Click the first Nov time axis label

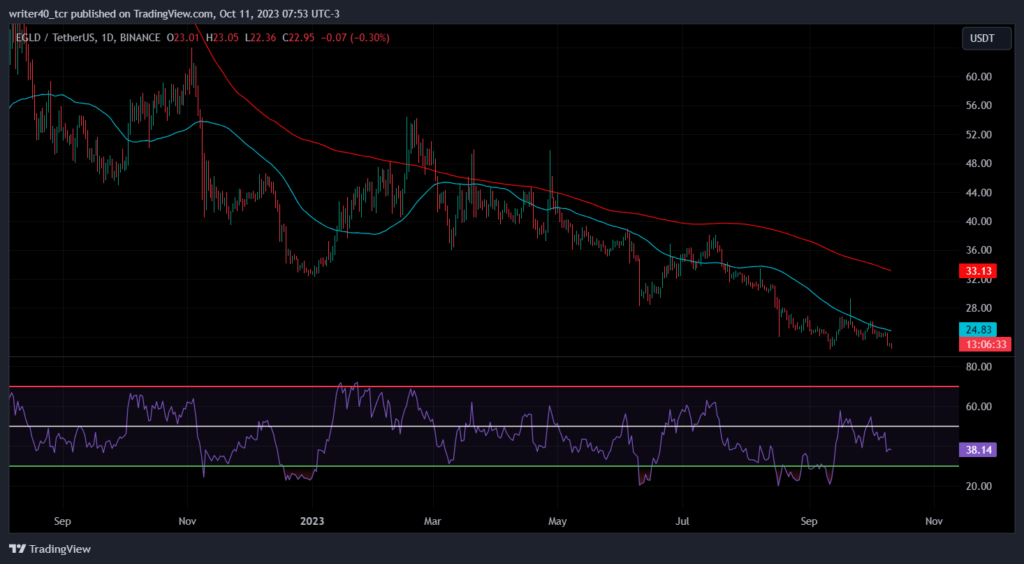point(187,522)
